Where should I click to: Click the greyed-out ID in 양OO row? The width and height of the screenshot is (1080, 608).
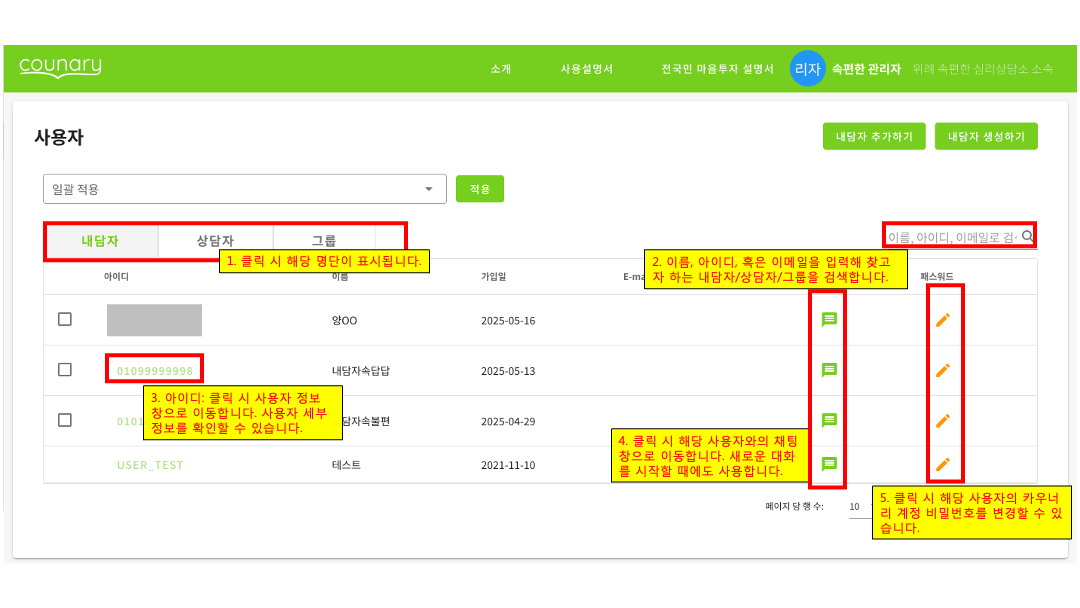(154, 320)
